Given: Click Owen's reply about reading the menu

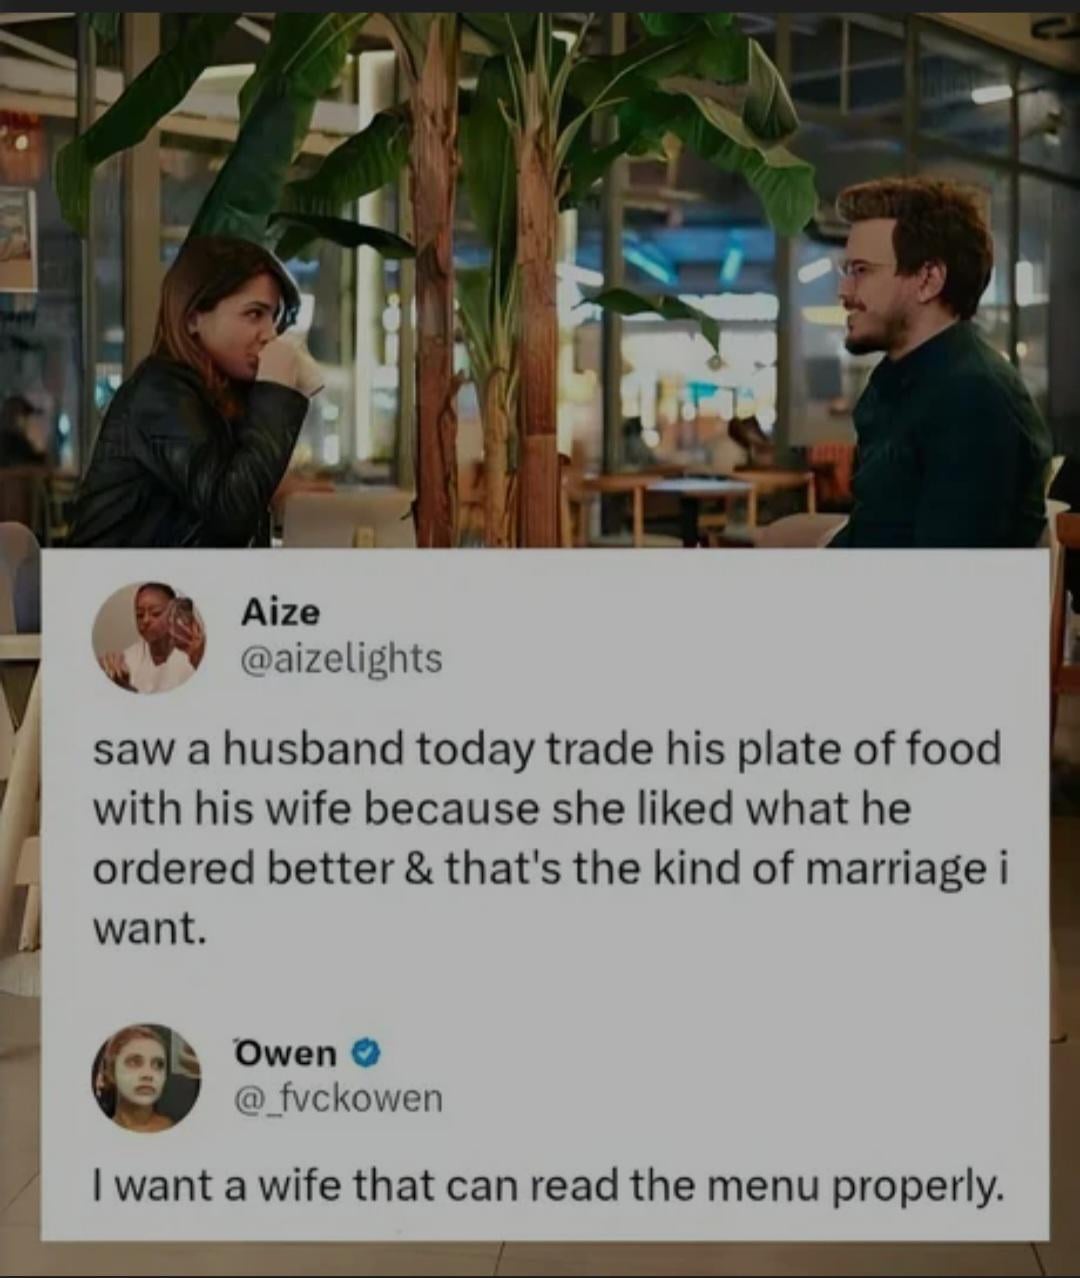Looking at the screenshot, I should click(x=546, y=1187).
